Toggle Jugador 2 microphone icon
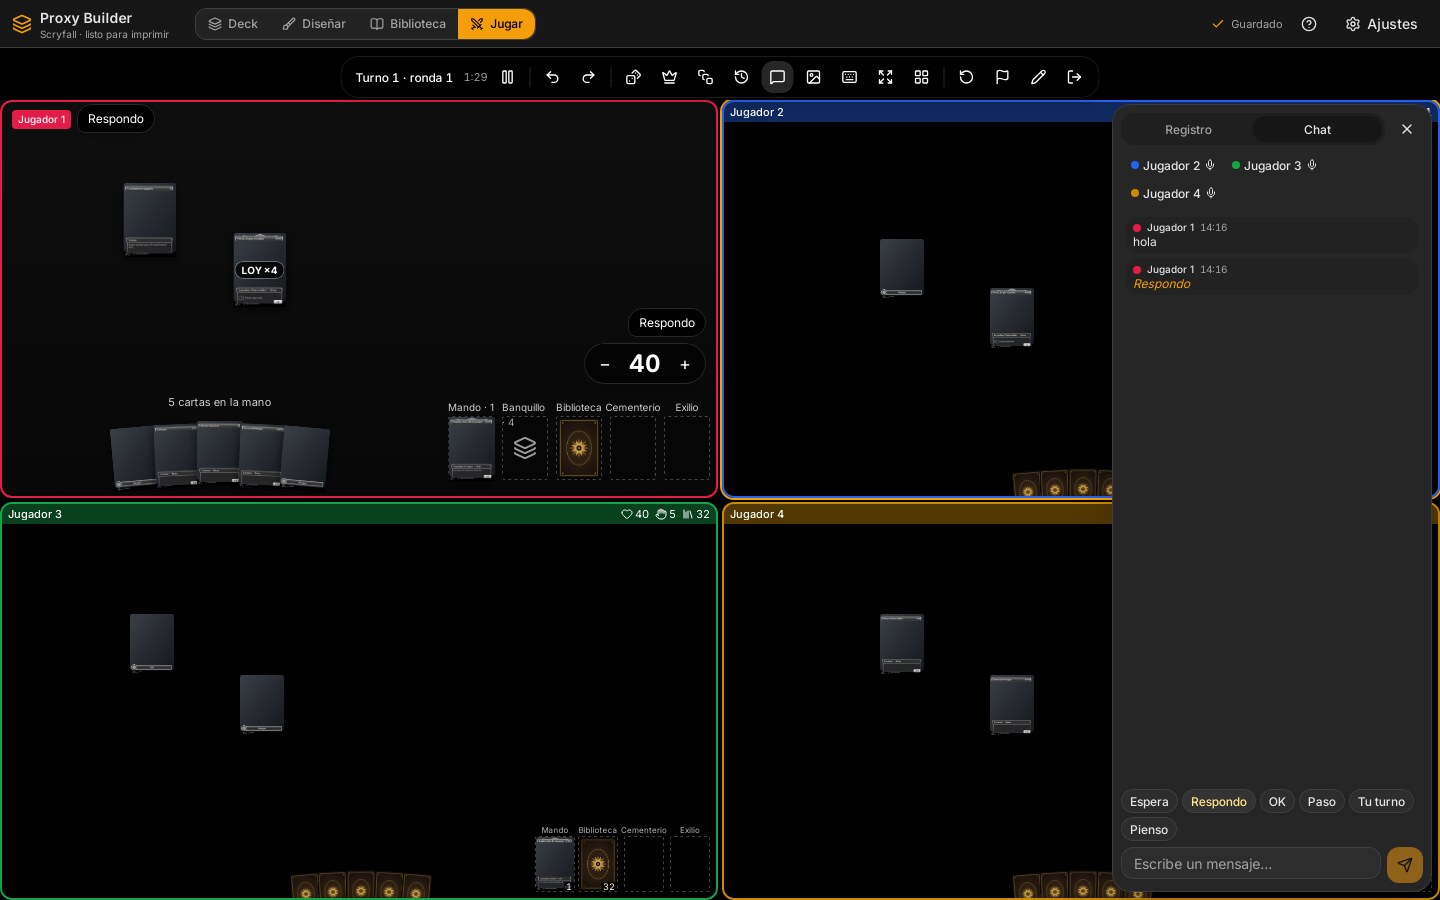 pyautogui.click(x=1210, y=165)
